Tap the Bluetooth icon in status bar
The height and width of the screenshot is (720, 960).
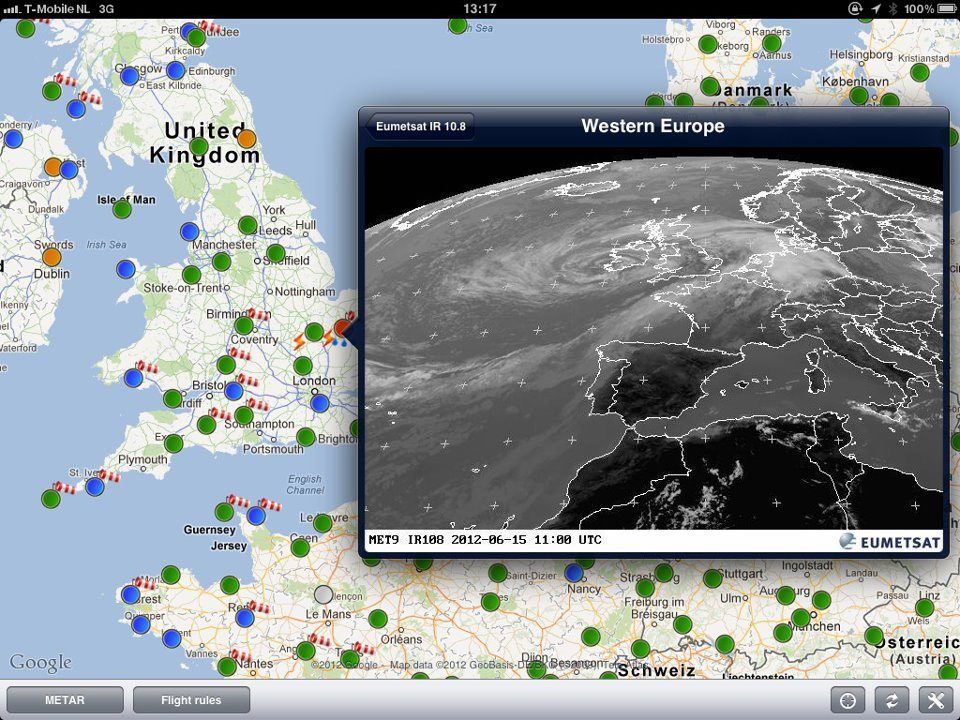click(893, 9)
